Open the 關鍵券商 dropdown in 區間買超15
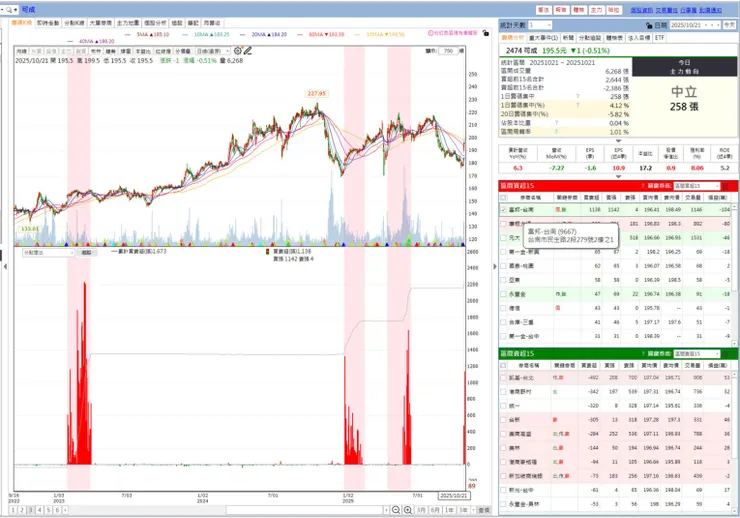Image resolution: width=740 pixels, height=518 pixels. (697, 186)
